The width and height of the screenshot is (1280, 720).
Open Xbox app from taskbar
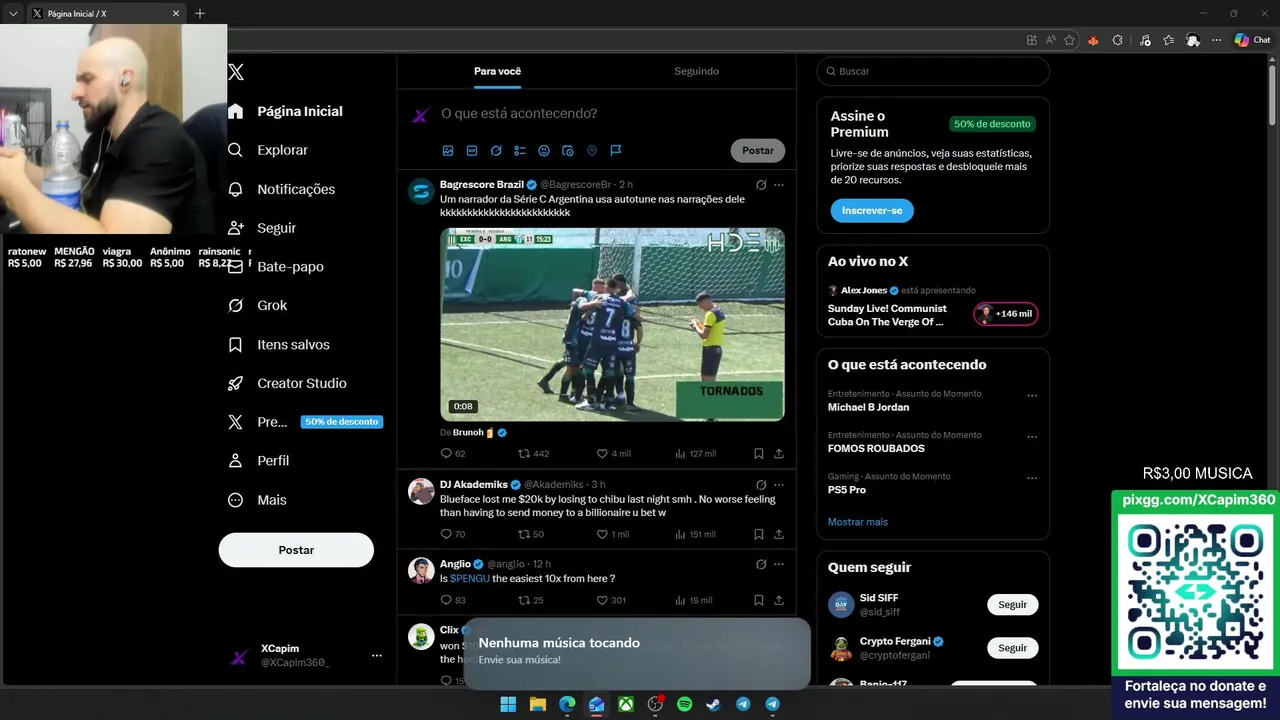tap(625, 704)
